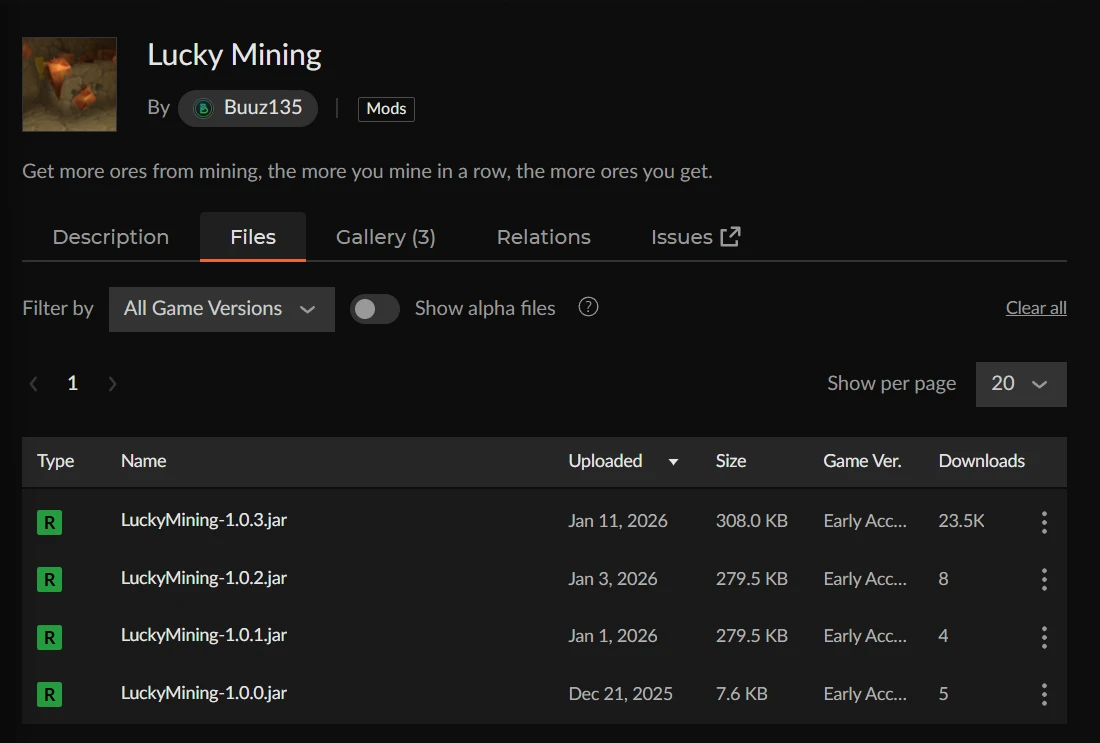
Task: Click the Mods category tag
Action: click(386, 109)
